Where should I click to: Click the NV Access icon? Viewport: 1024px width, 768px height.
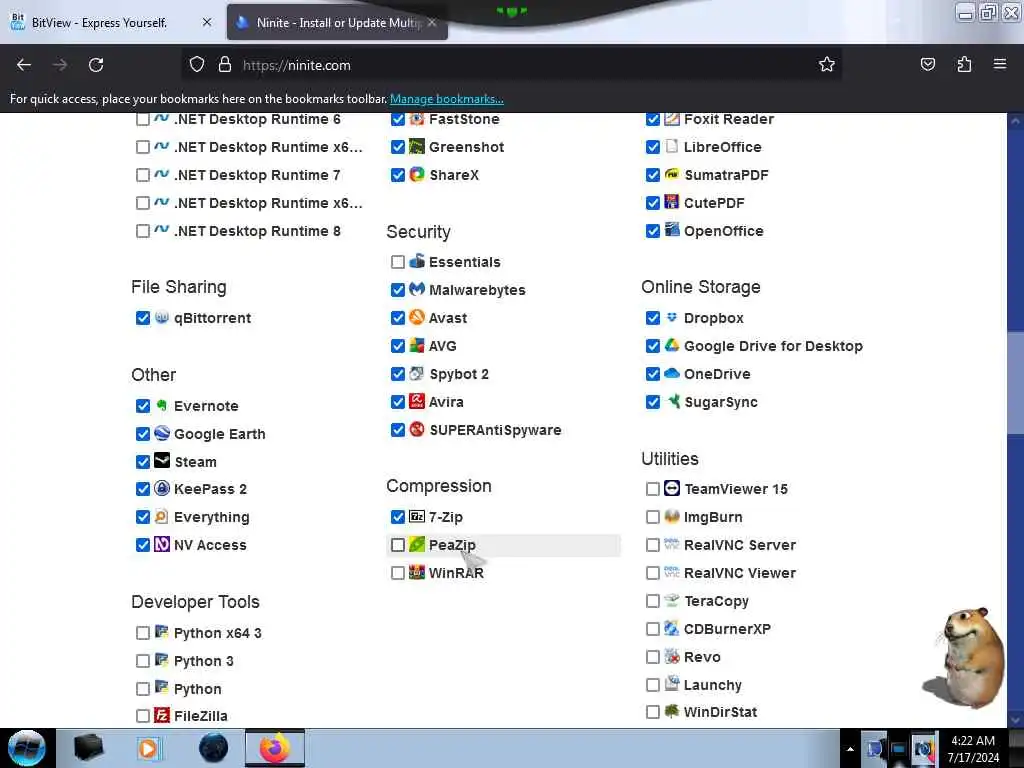click(162, 545)
